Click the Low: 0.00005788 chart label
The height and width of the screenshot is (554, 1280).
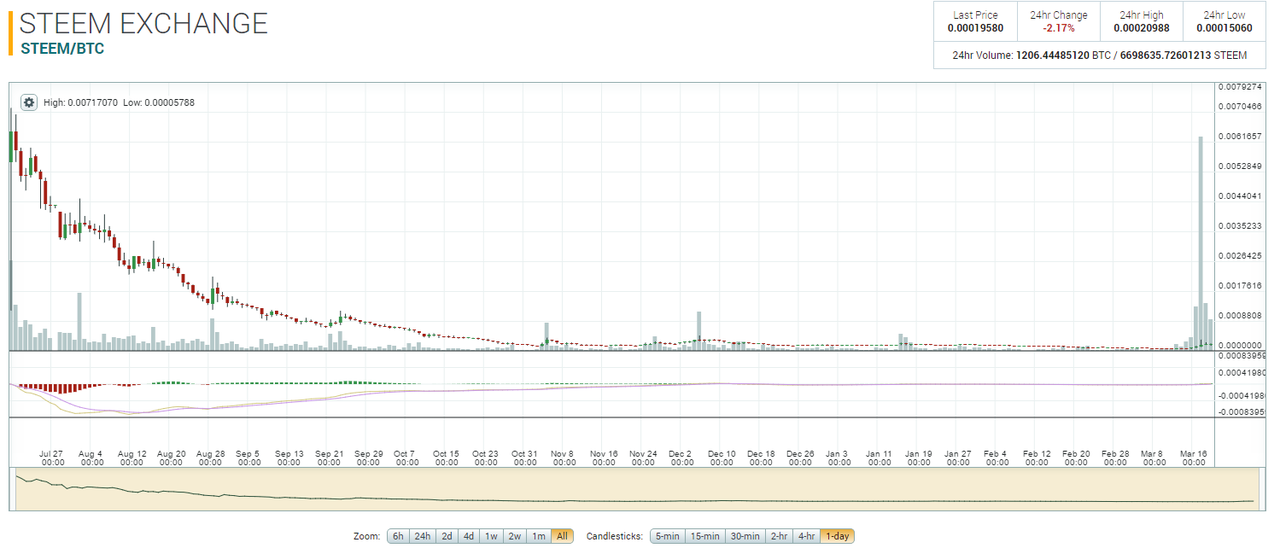[x=159, y=103]
